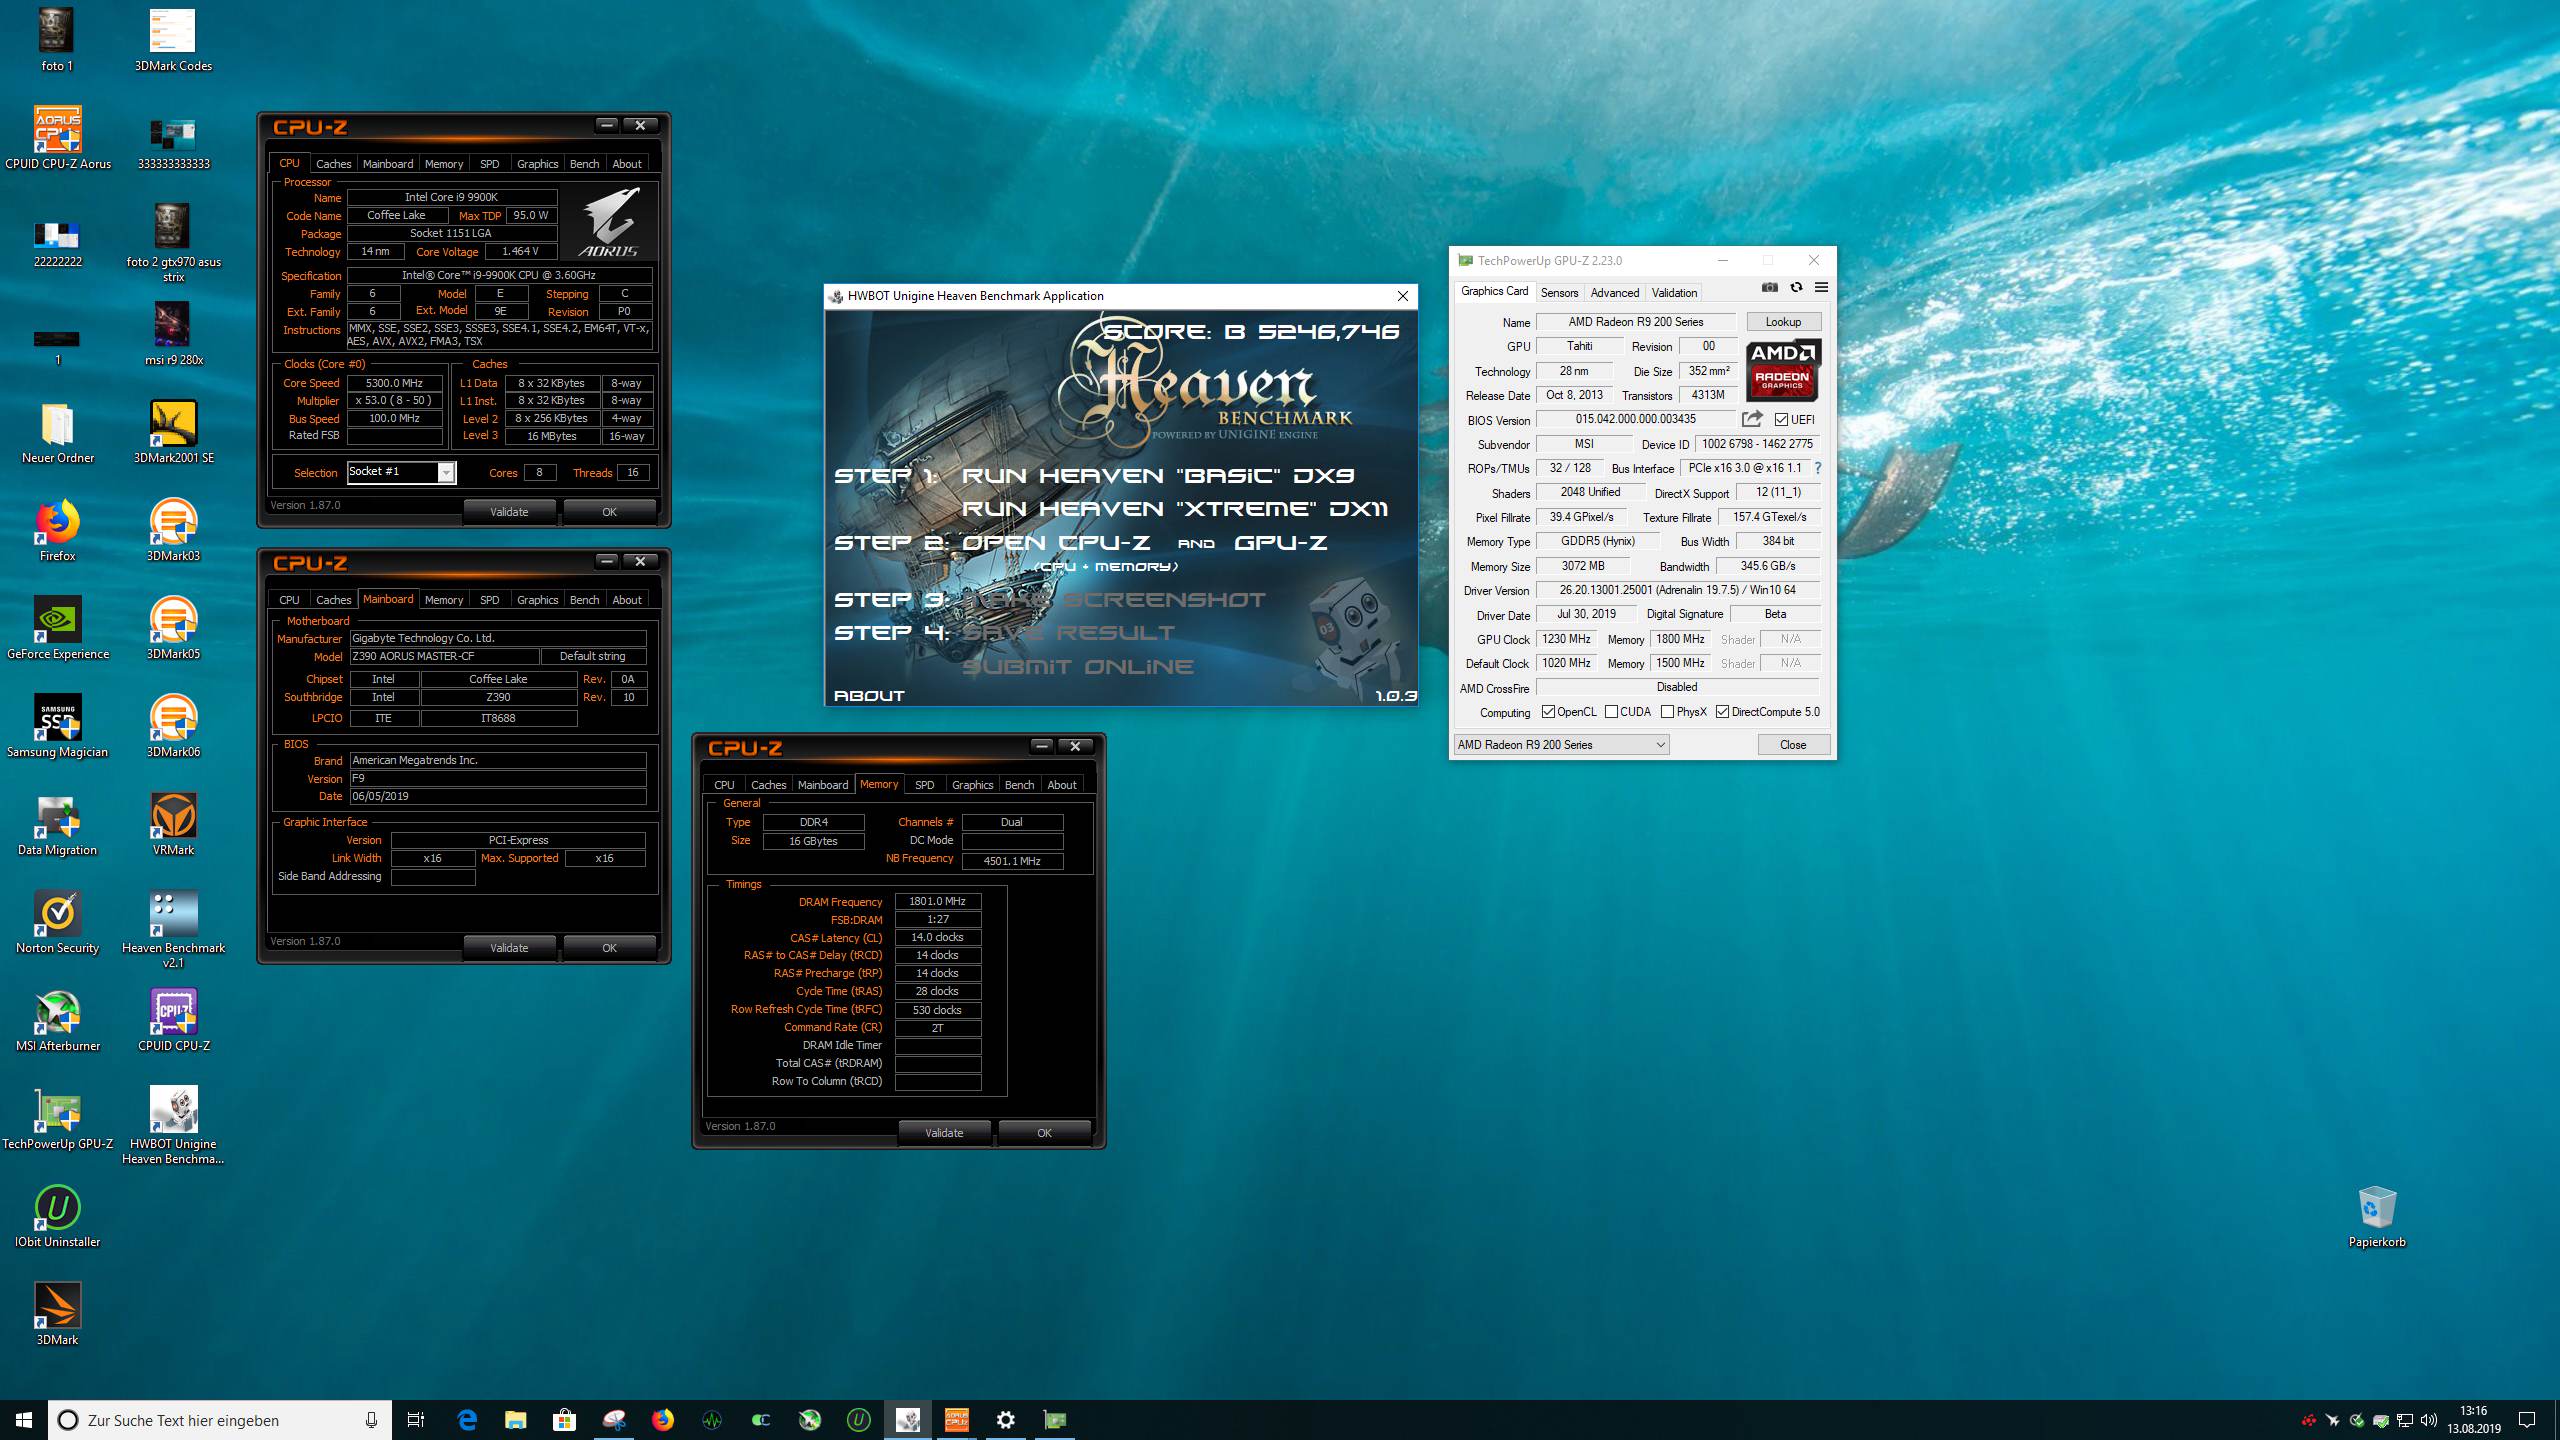Toggle the PhysX checkbox

[1667, 712]
